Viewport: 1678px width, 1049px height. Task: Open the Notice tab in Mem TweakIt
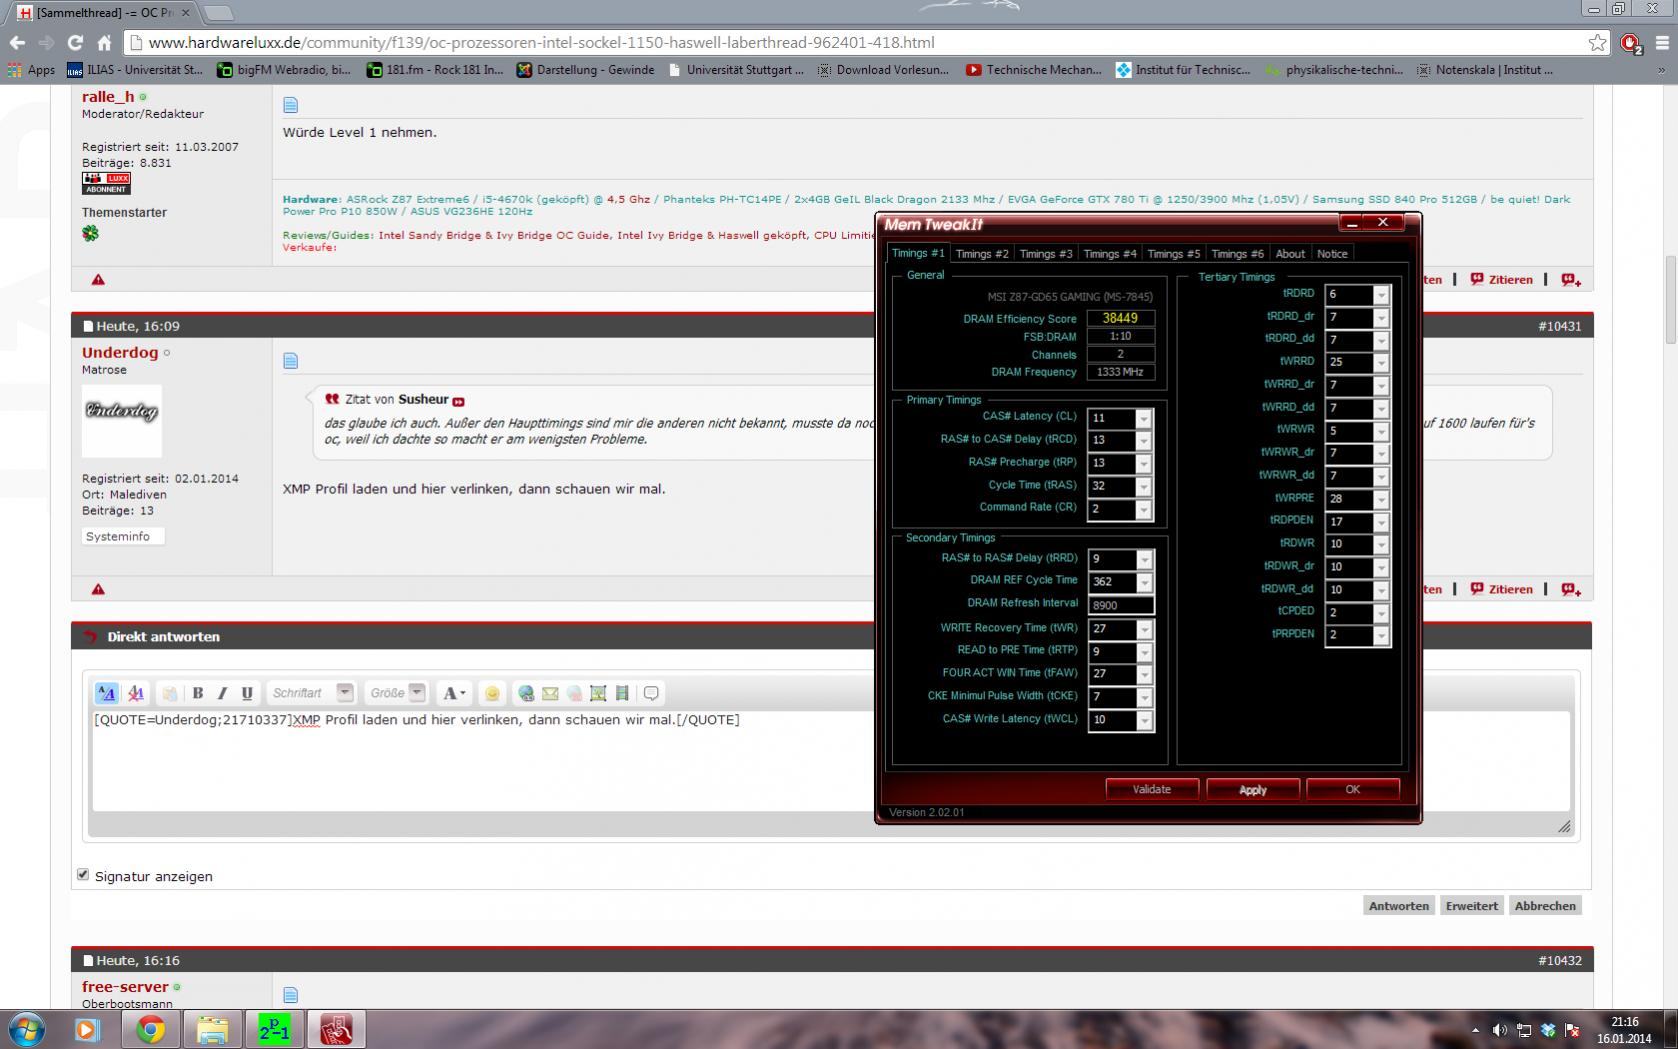pyautogui.click(x=1332, y=254)
